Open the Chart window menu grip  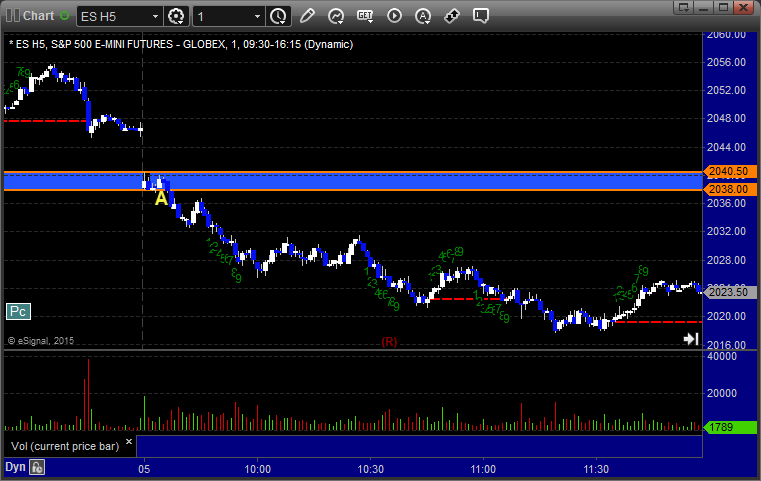[x=10, y=16]
